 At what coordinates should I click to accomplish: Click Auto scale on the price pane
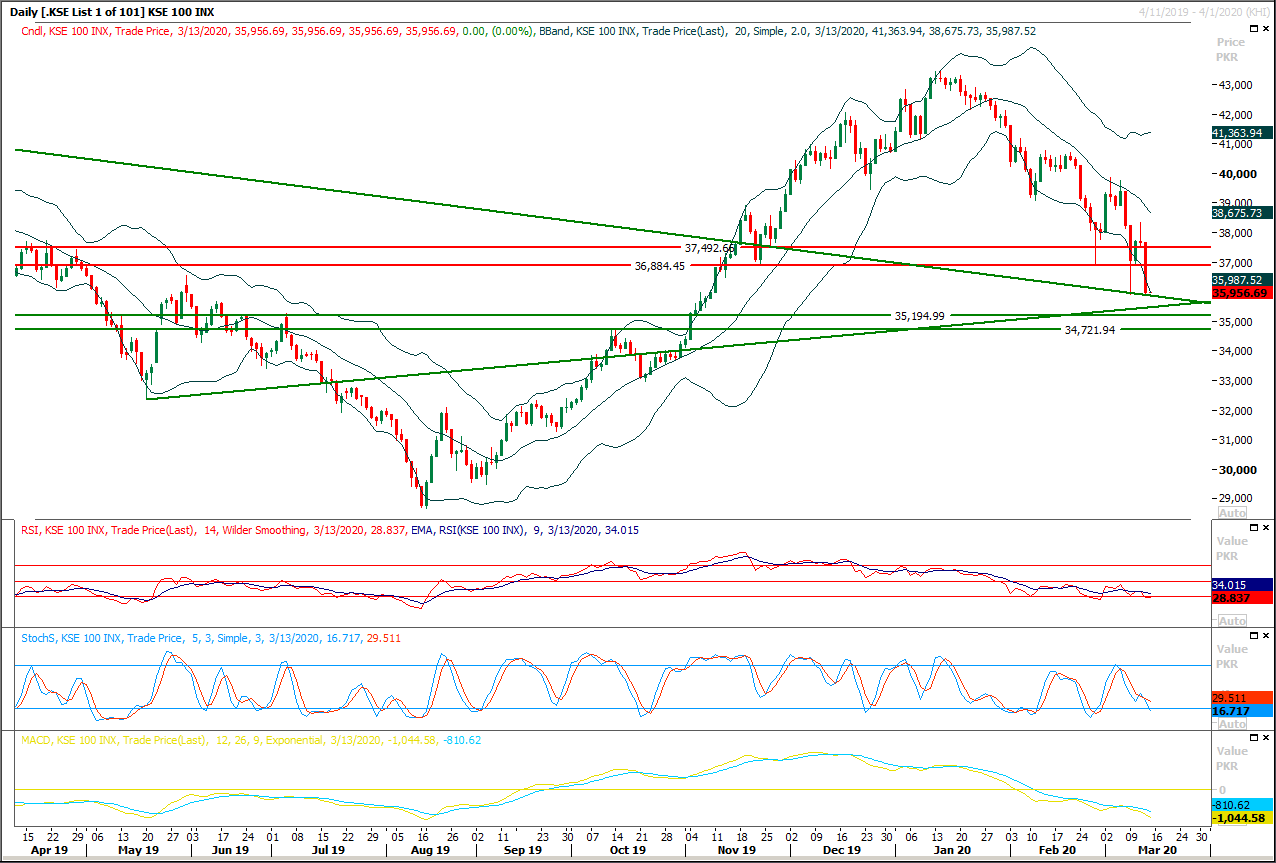click(1232, 512)
